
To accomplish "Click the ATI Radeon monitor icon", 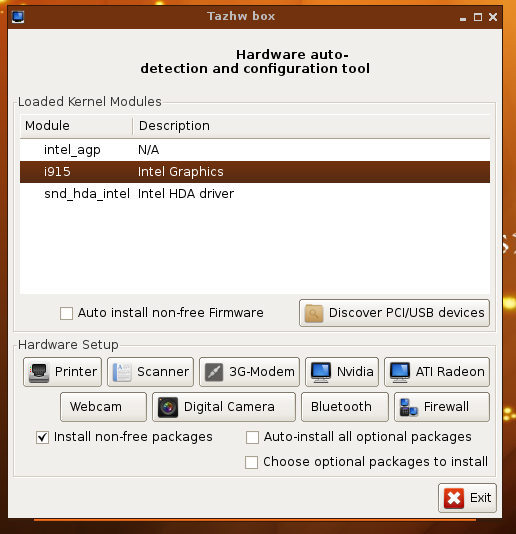I will tap(400, 372).
